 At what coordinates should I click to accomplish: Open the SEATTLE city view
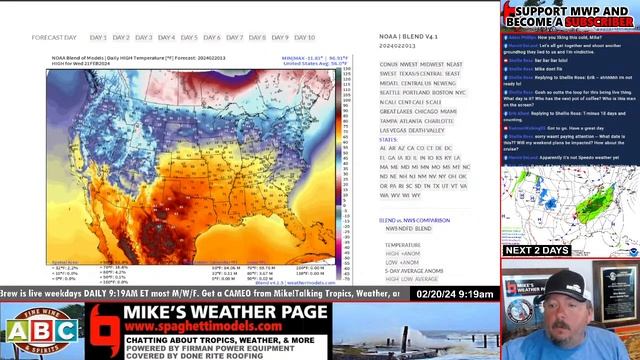click(390, 93)
